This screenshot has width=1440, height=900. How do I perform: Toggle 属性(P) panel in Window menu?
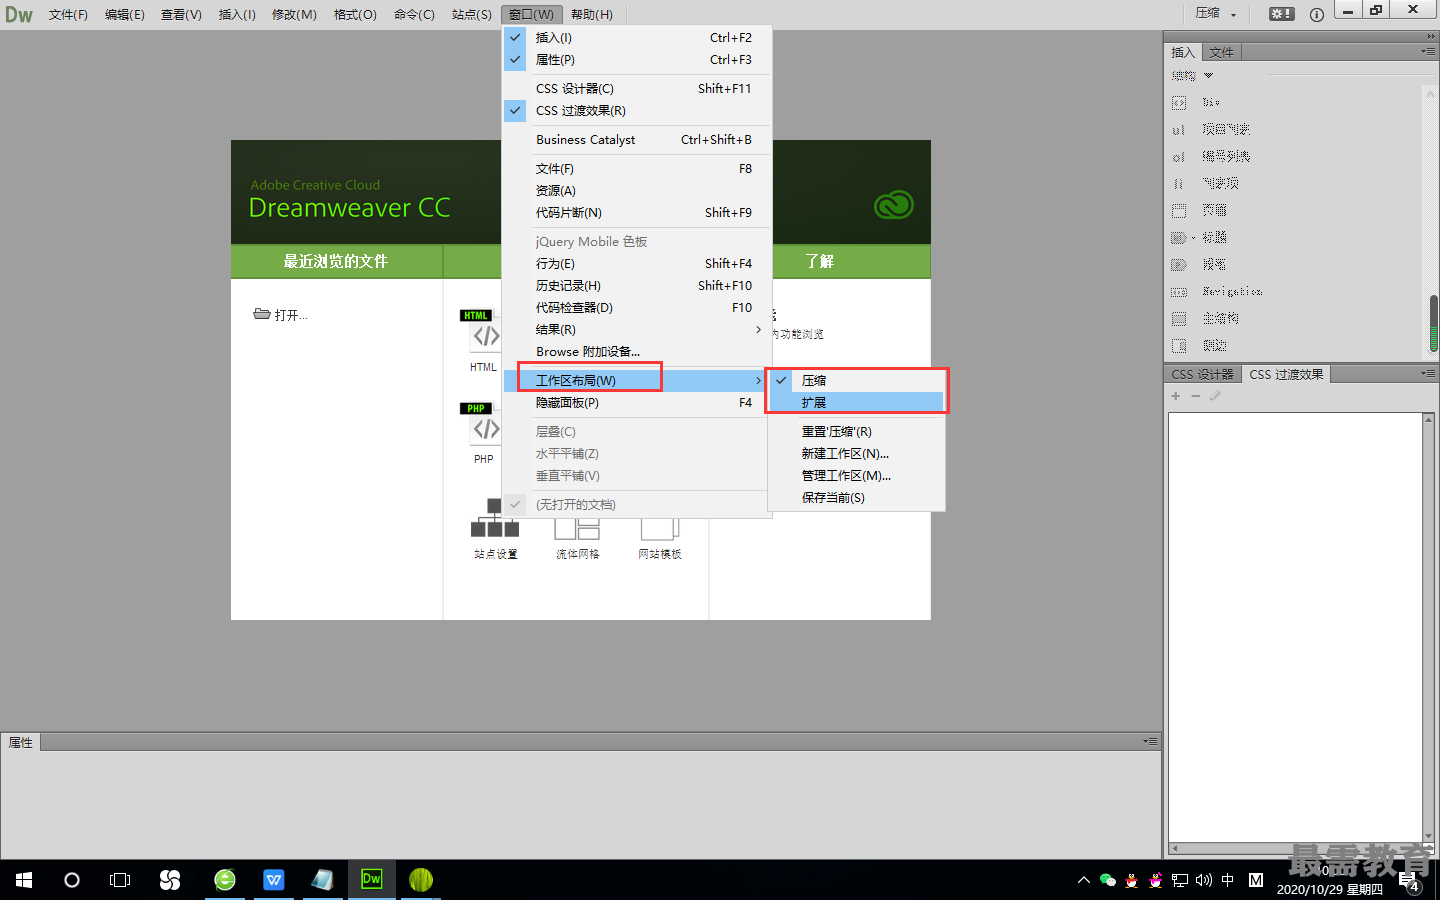tap(637, 59)
